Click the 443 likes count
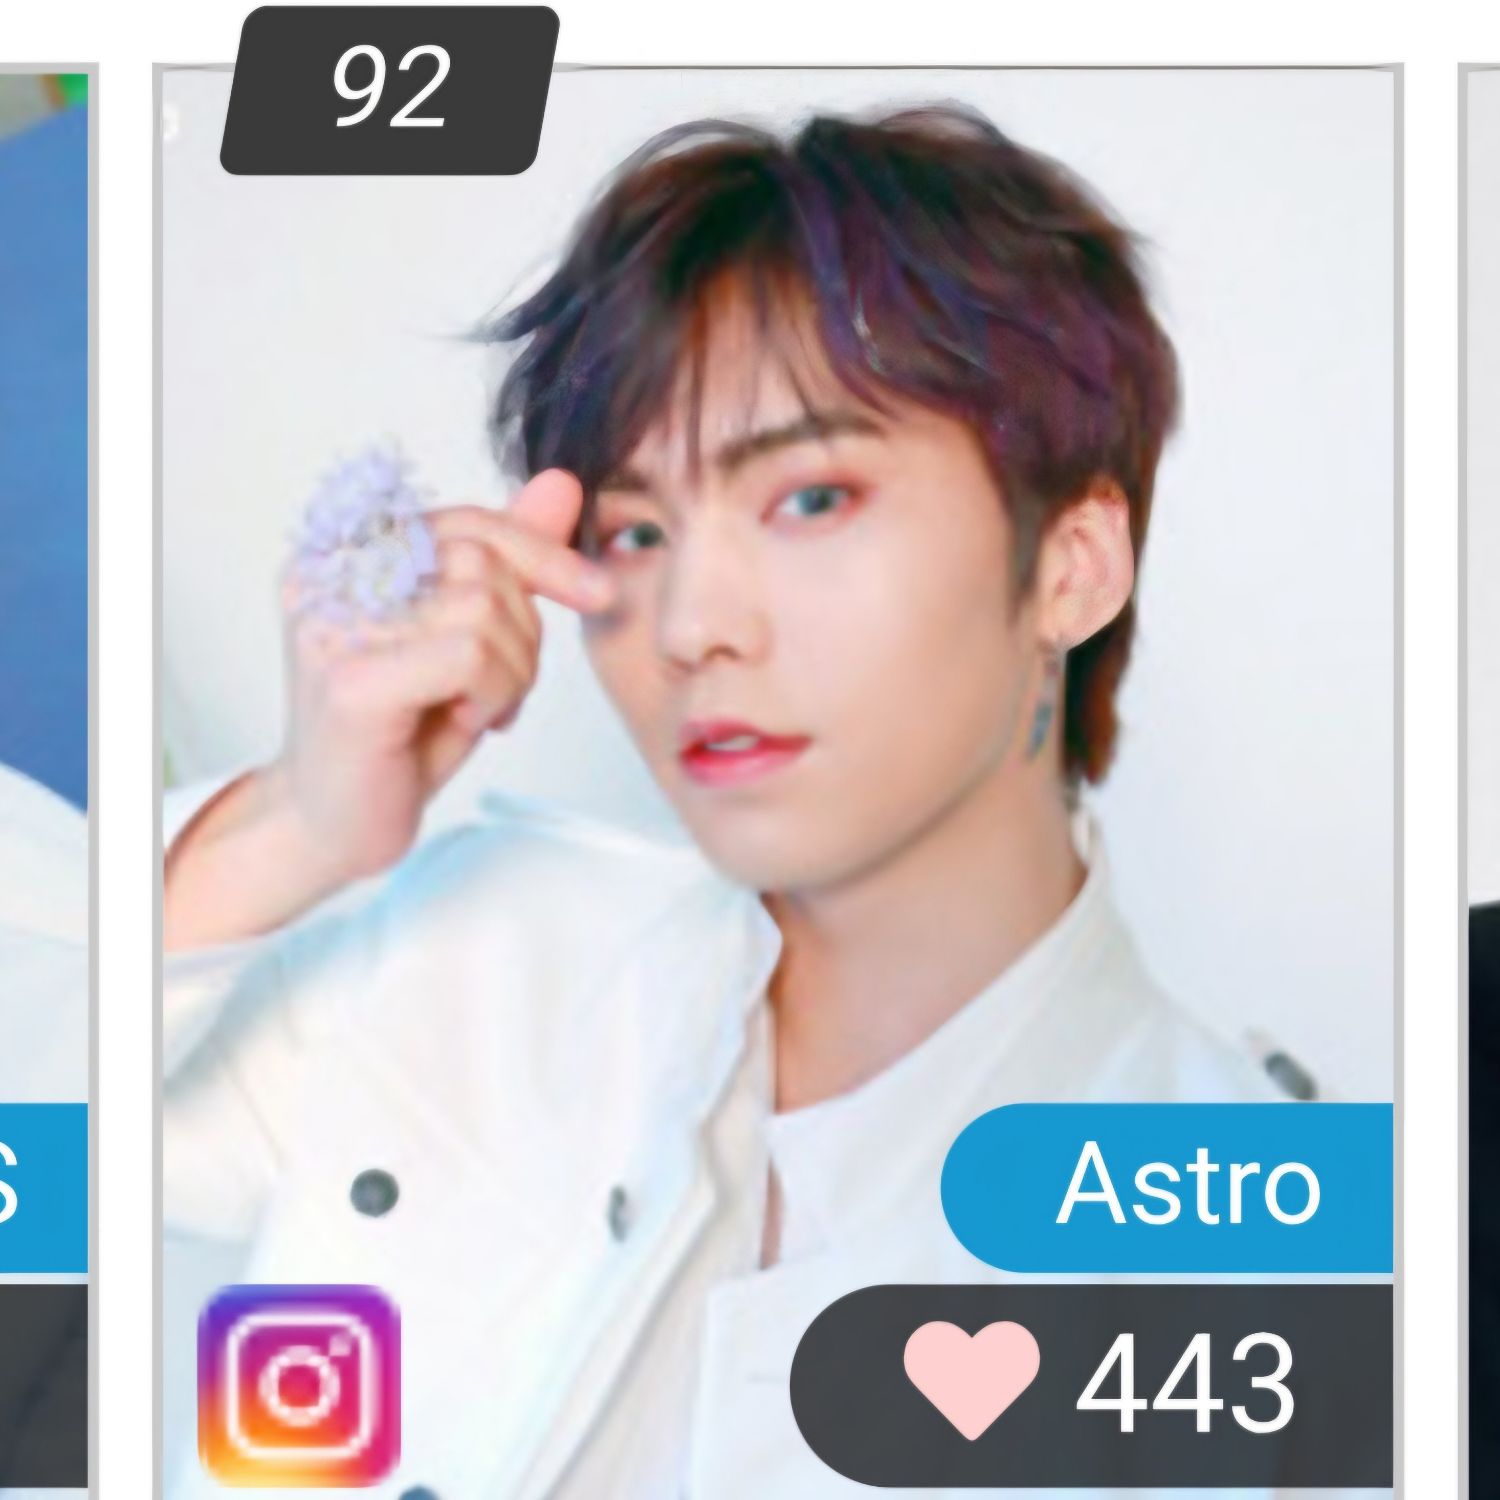 pyautogui.click(x=1185, y=1384)
